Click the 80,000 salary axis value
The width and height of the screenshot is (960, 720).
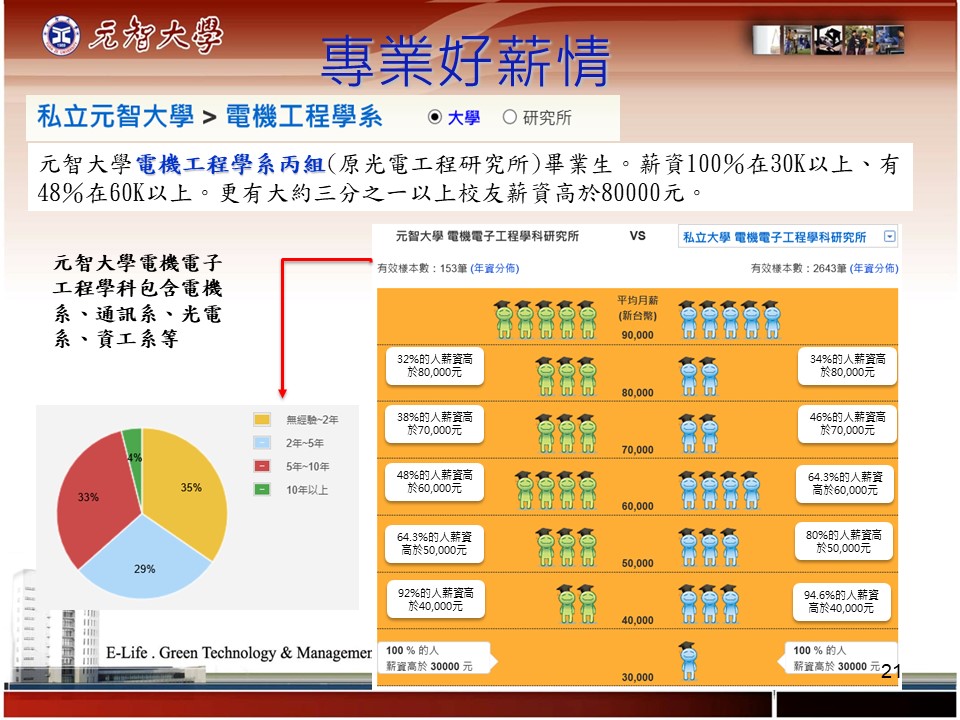coord(637,392)
